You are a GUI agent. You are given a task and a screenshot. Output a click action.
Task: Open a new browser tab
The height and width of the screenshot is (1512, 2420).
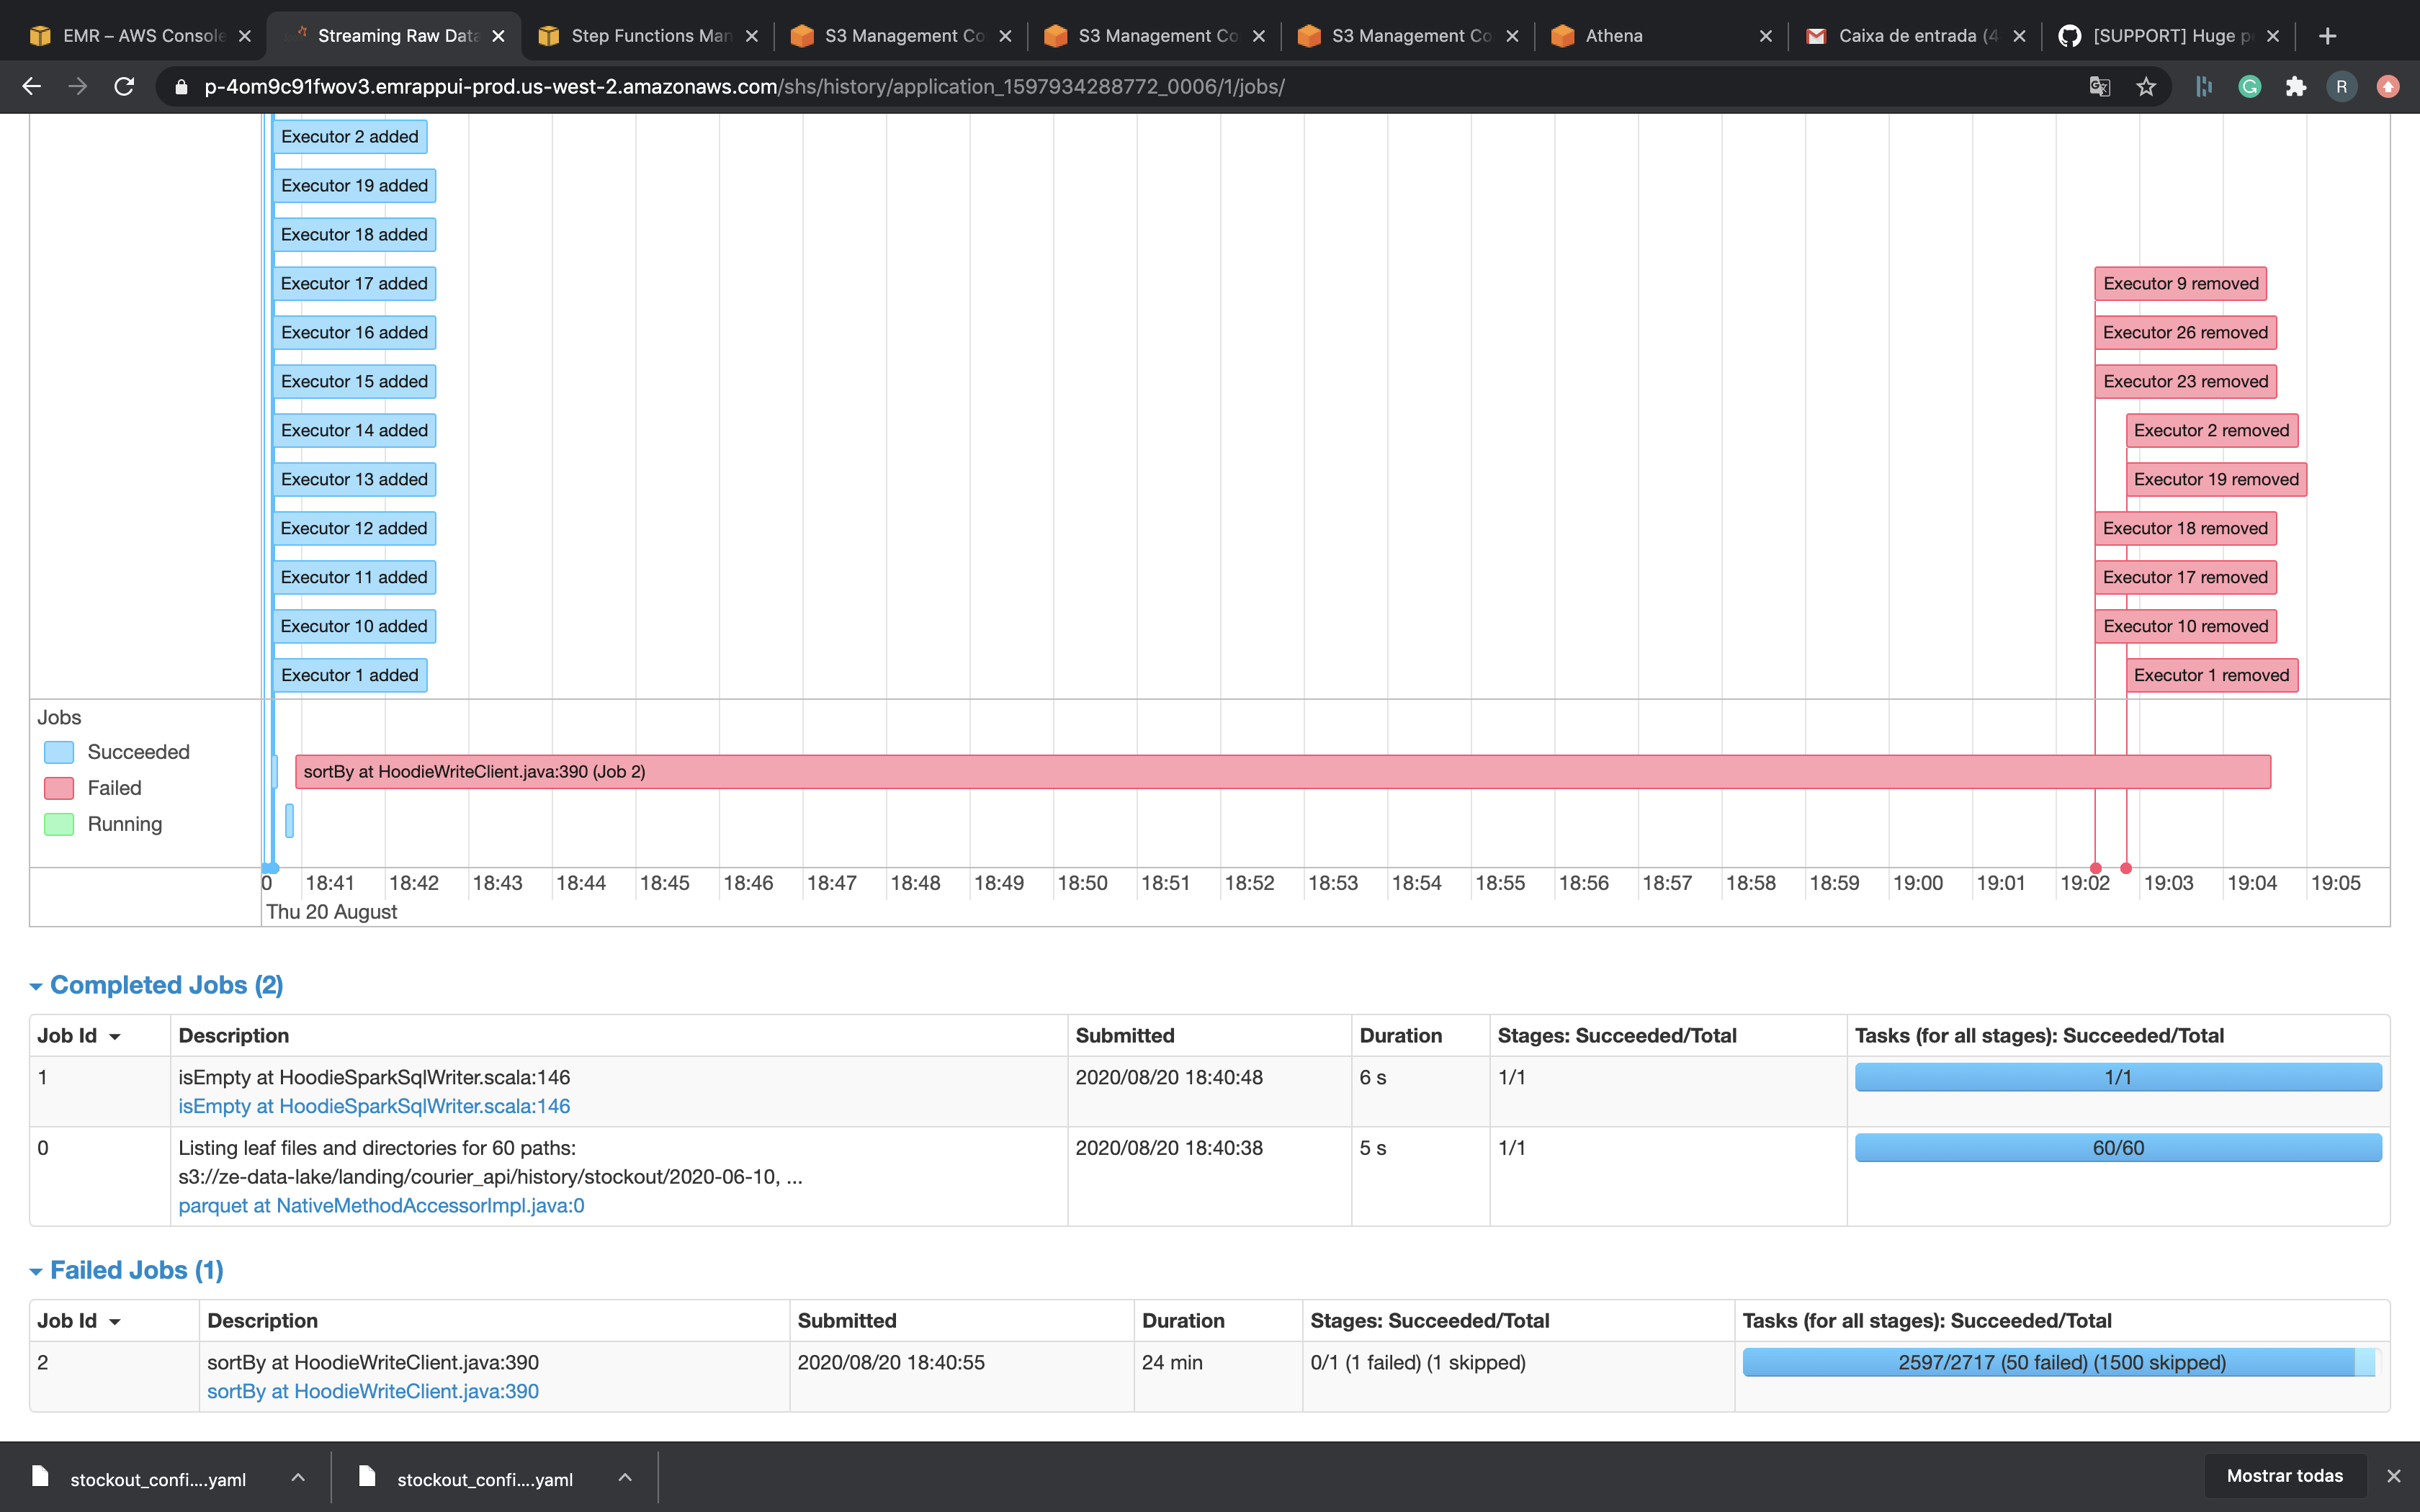(2328, 36)
